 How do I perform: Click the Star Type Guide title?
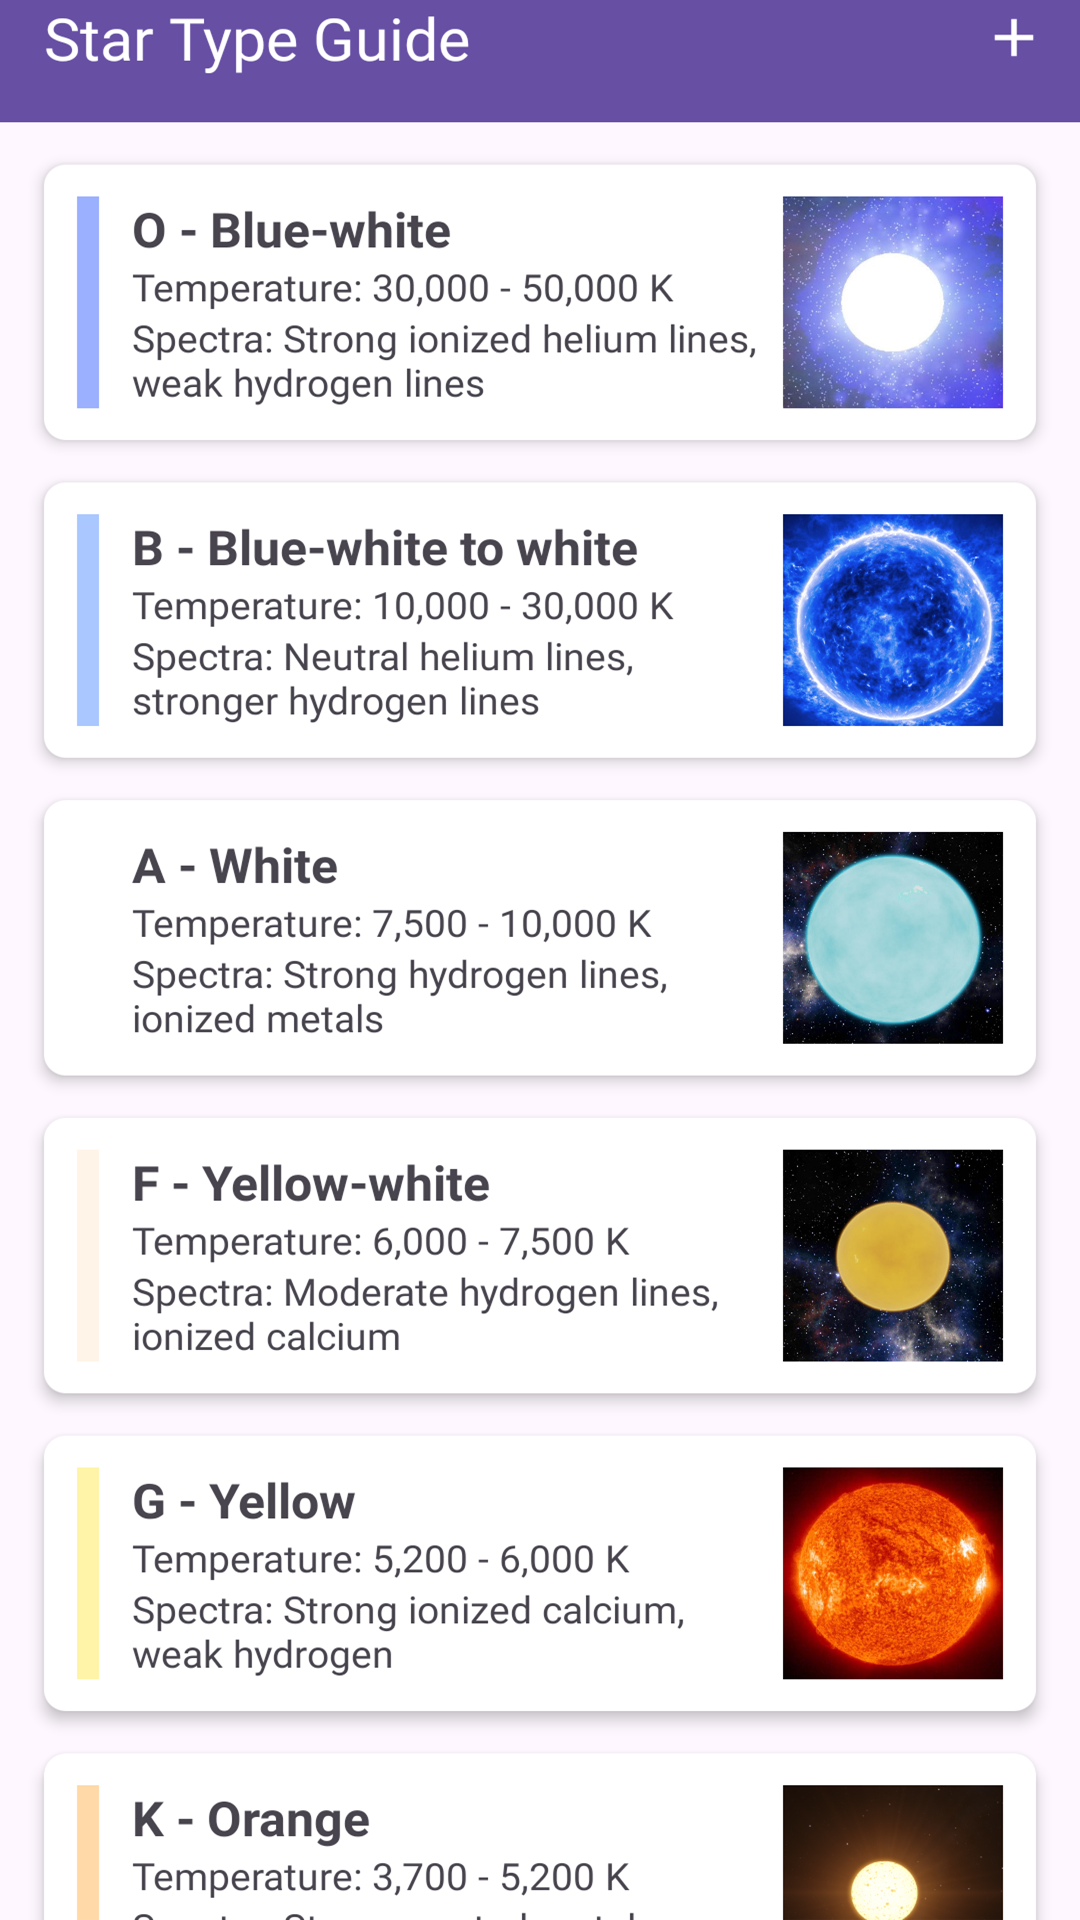[x=257, y=41]
